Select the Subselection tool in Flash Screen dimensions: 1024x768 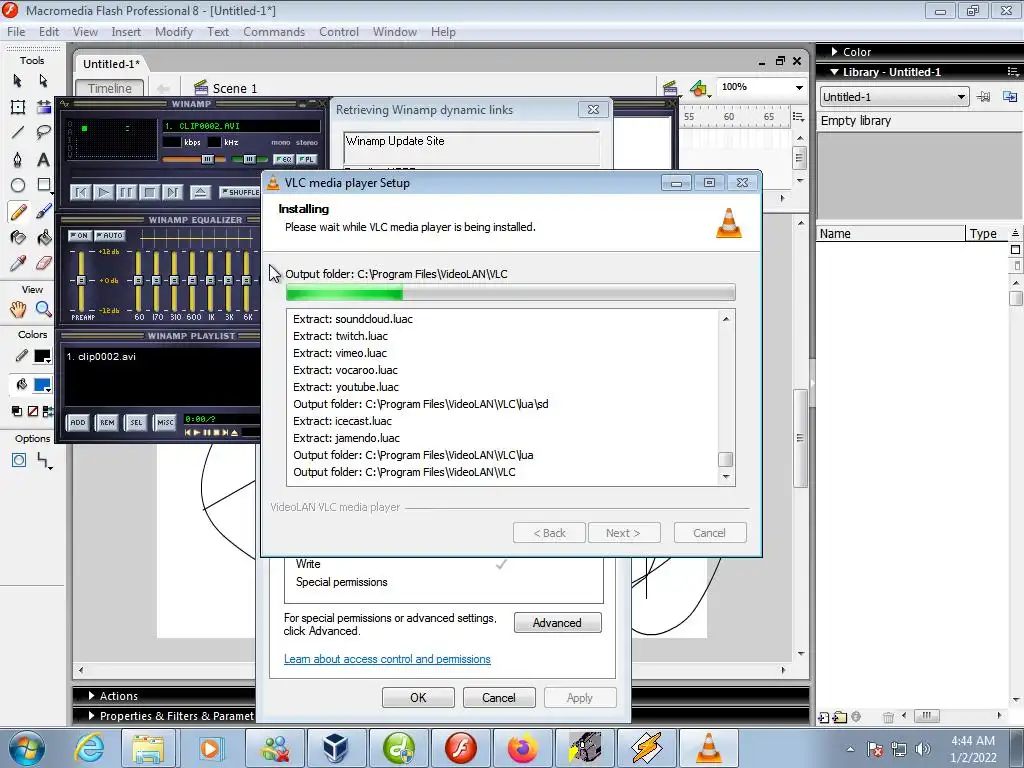point(43,80)
